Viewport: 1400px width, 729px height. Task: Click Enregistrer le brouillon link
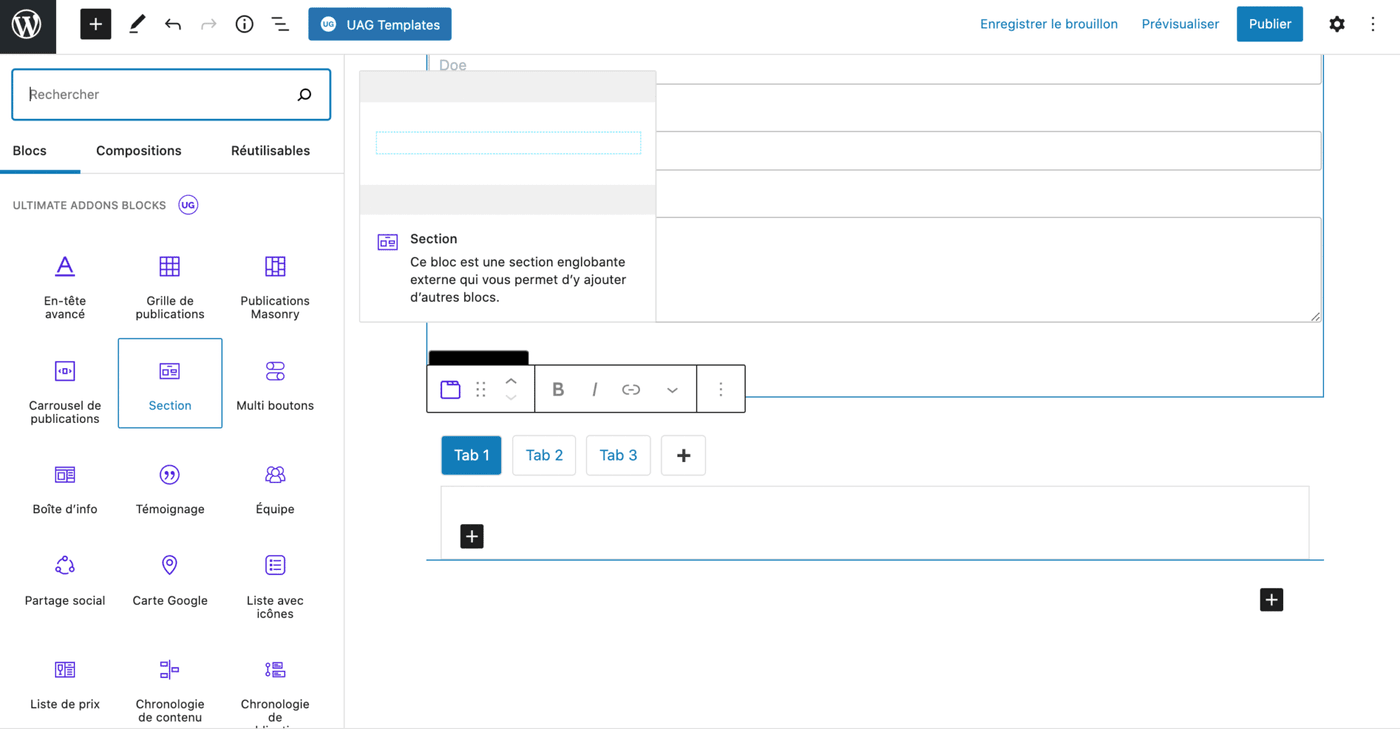pos(1048,24)
